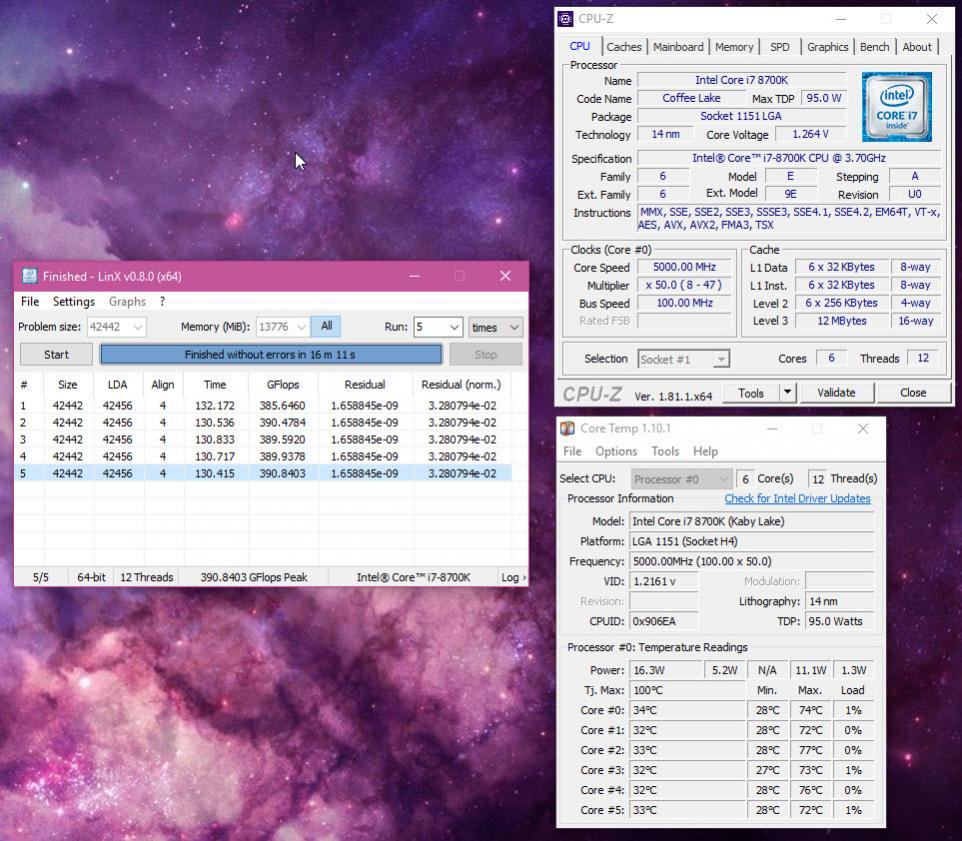Close the LinX window
The width and height of the screenshot is (962, 841).
pos(505,276)
